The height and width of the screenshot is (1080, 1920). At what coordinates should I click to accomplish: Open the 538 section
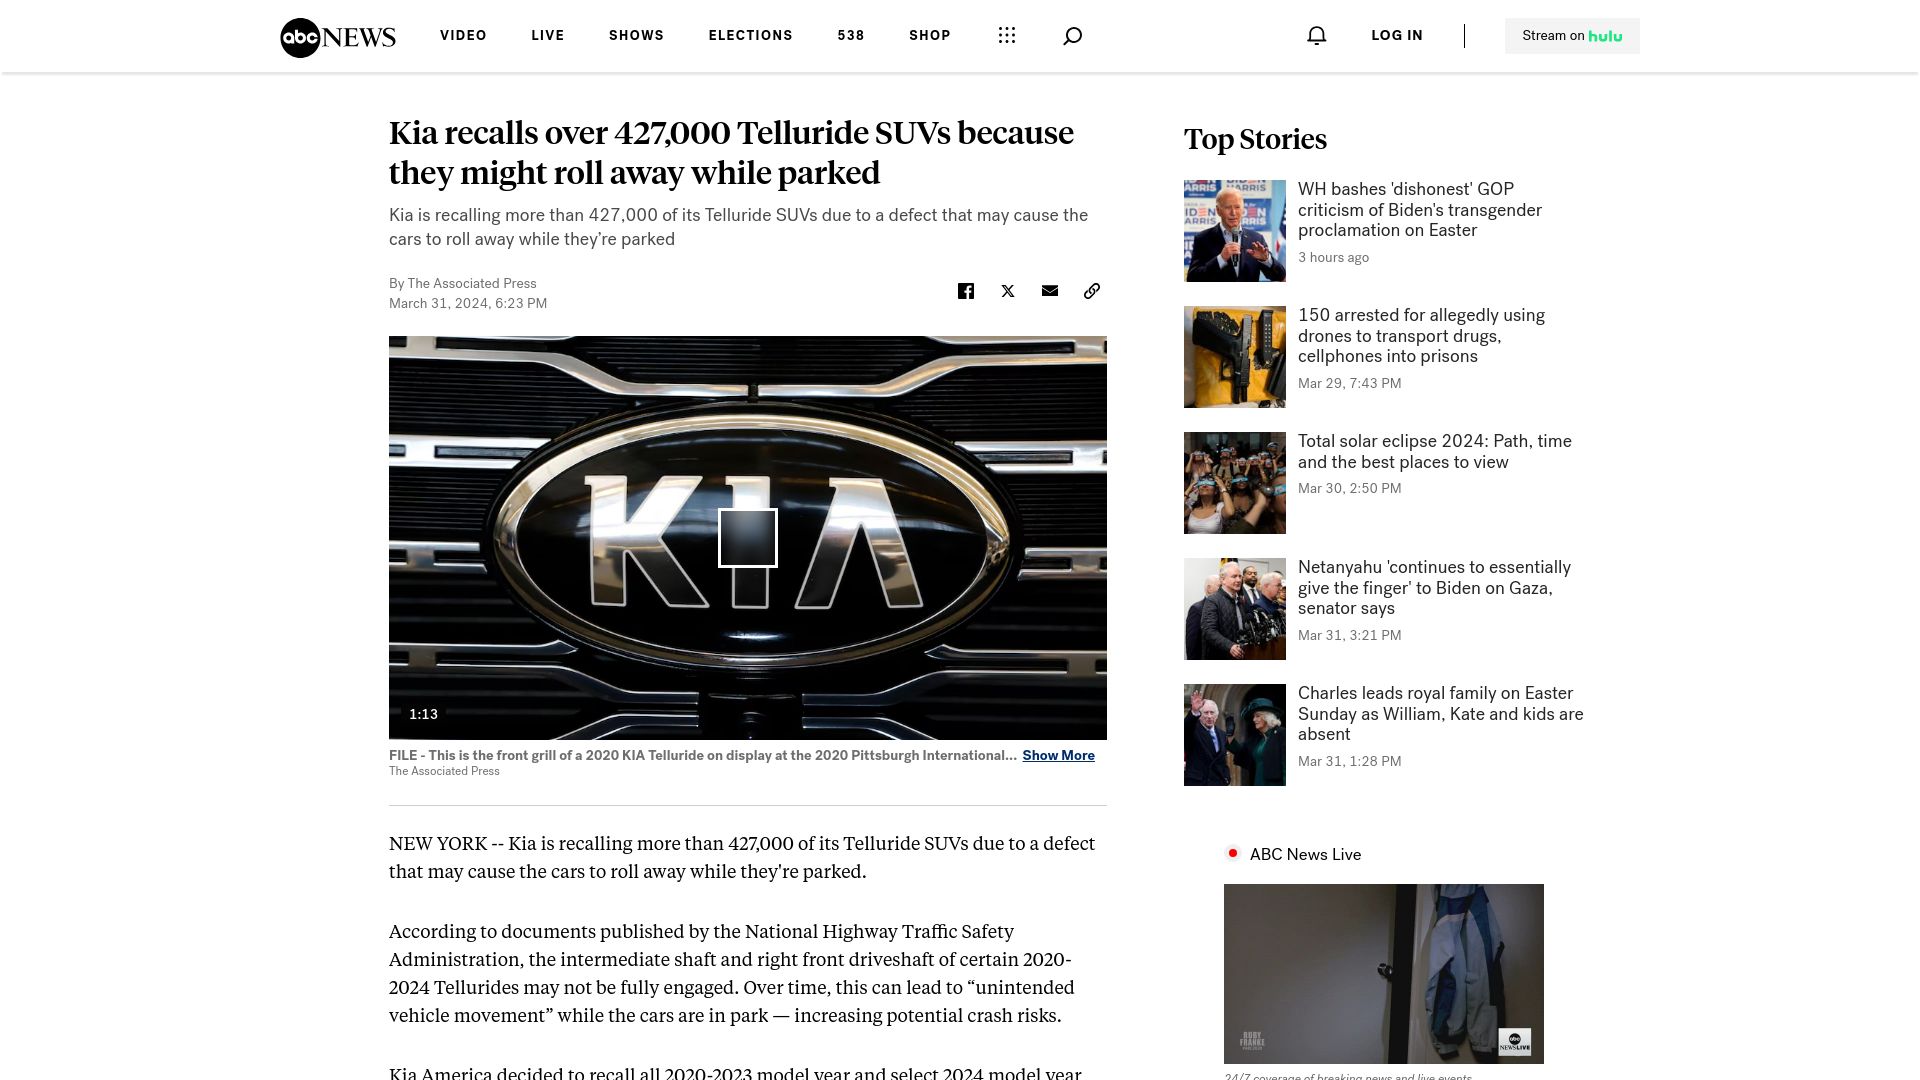(x=851, y=36)
